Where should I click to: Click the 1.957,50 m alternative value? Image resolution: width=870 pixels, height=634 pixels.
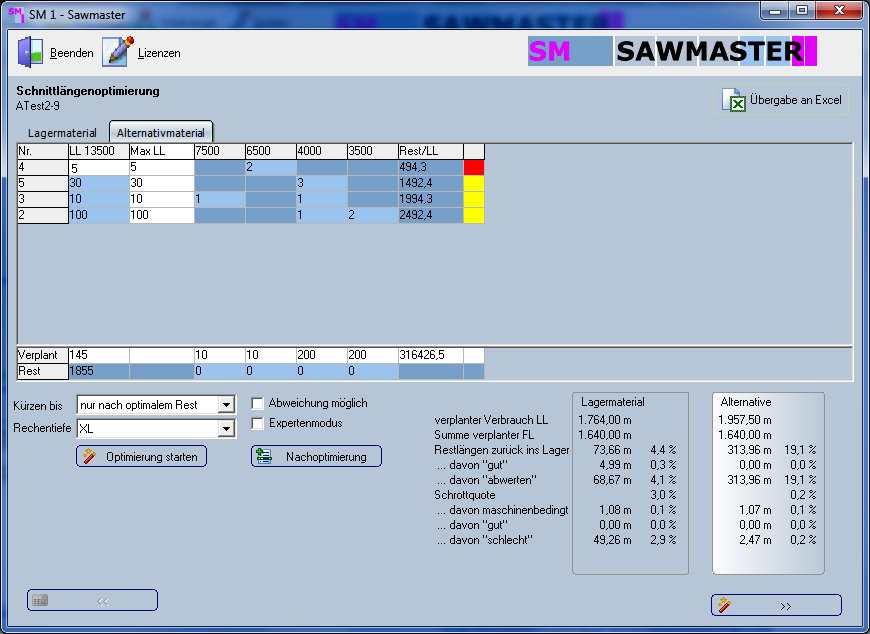(x=745, y=420)
